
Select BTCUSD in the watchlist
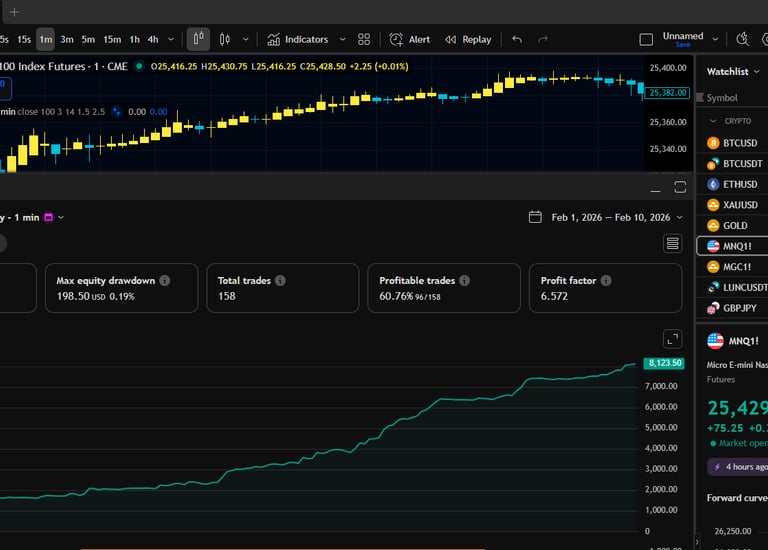pyautogui.click(x=732, y=143)
